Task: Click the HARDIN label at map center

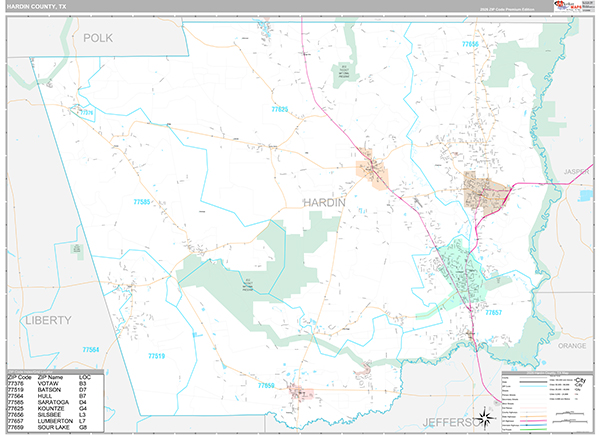Action: 324,203
